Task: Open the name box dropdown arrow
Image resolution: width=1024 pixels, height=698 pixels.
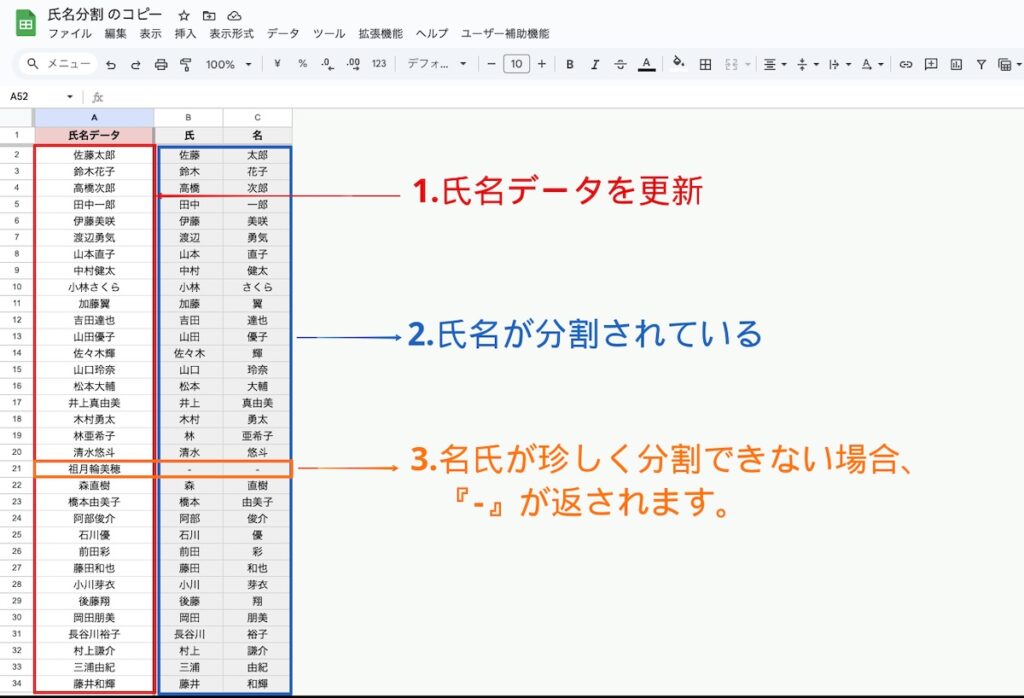Action: tap(70, 97)
